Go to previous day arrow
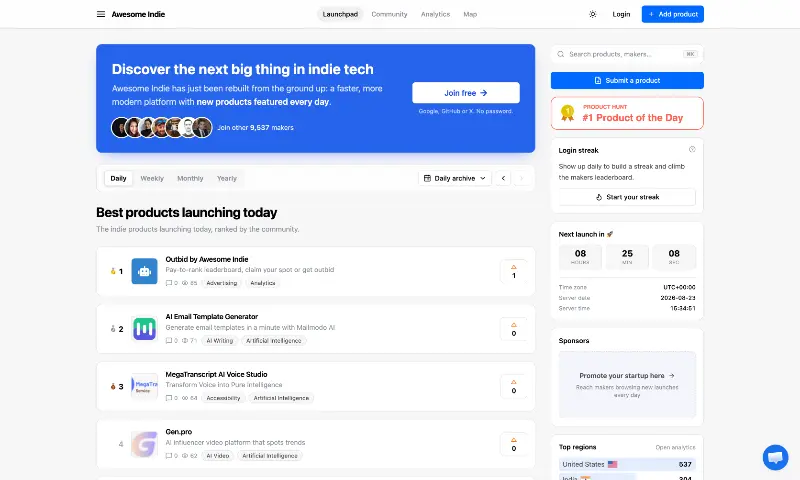 tap(503, 178)
